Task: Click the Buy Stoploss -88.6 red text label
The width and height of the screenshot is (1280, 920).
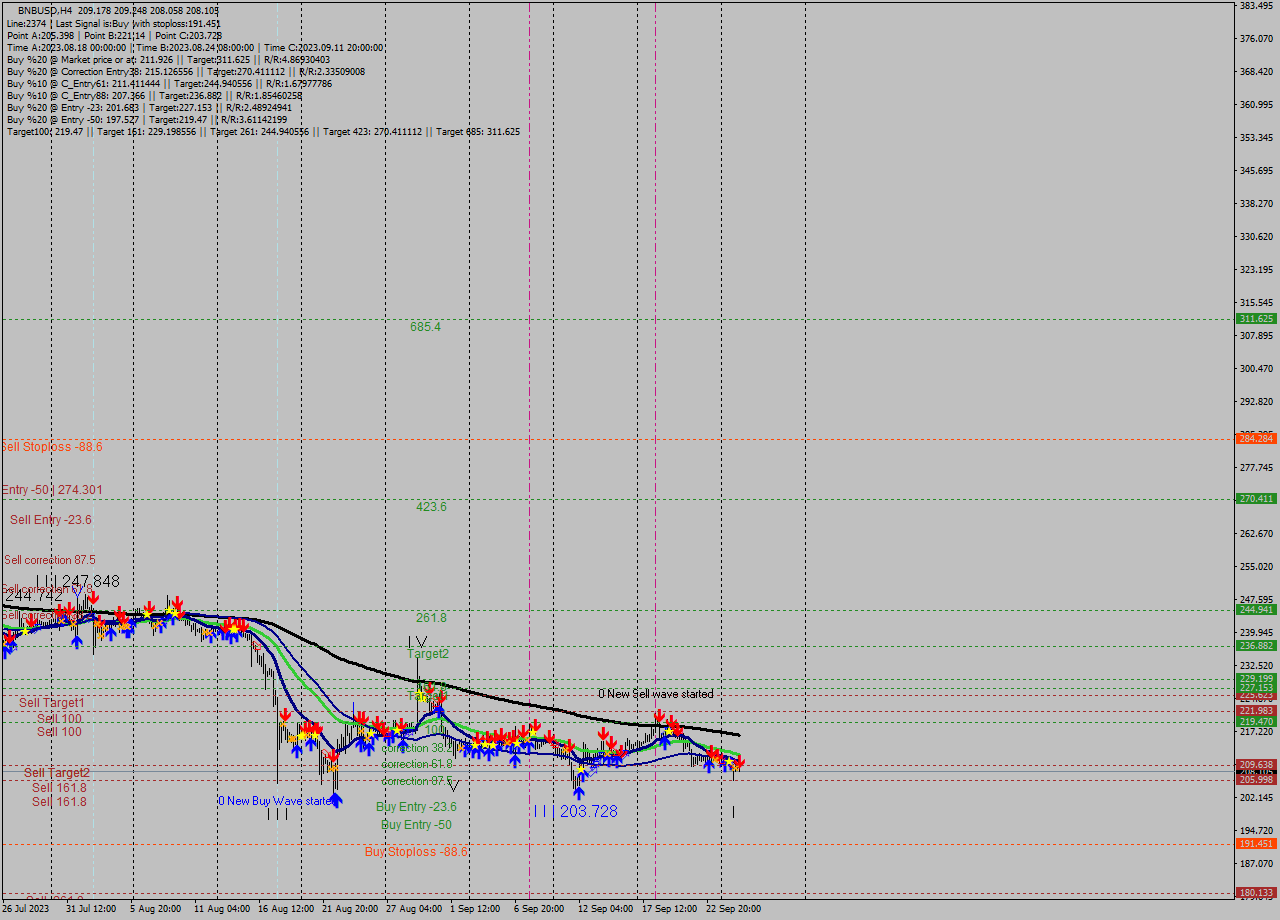Action: point(416,852)
